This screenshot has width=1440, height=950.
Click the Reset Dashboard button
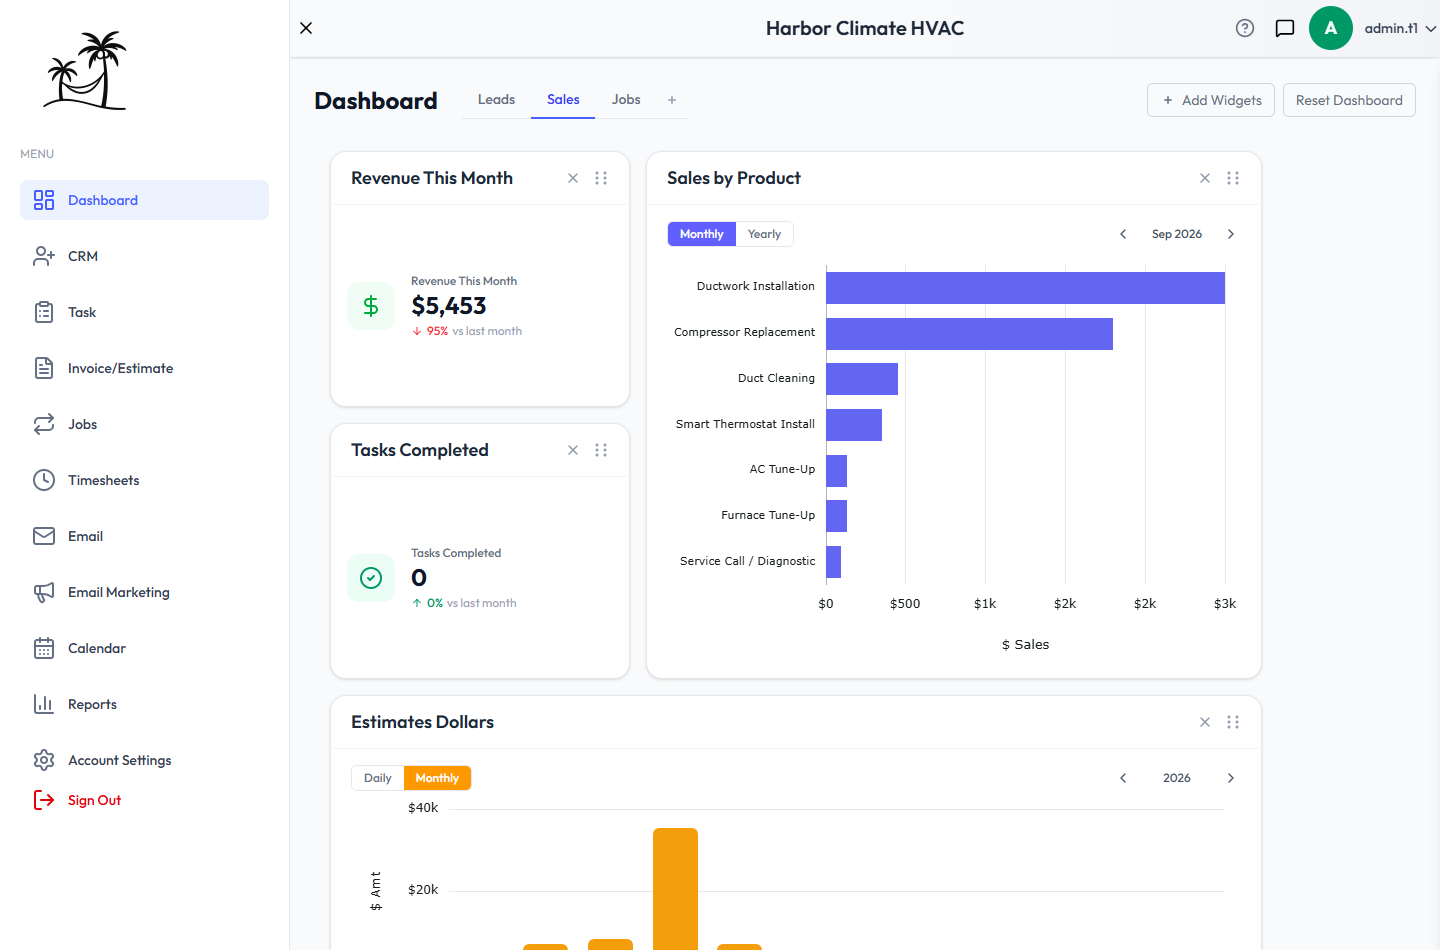click(1349, 100)
